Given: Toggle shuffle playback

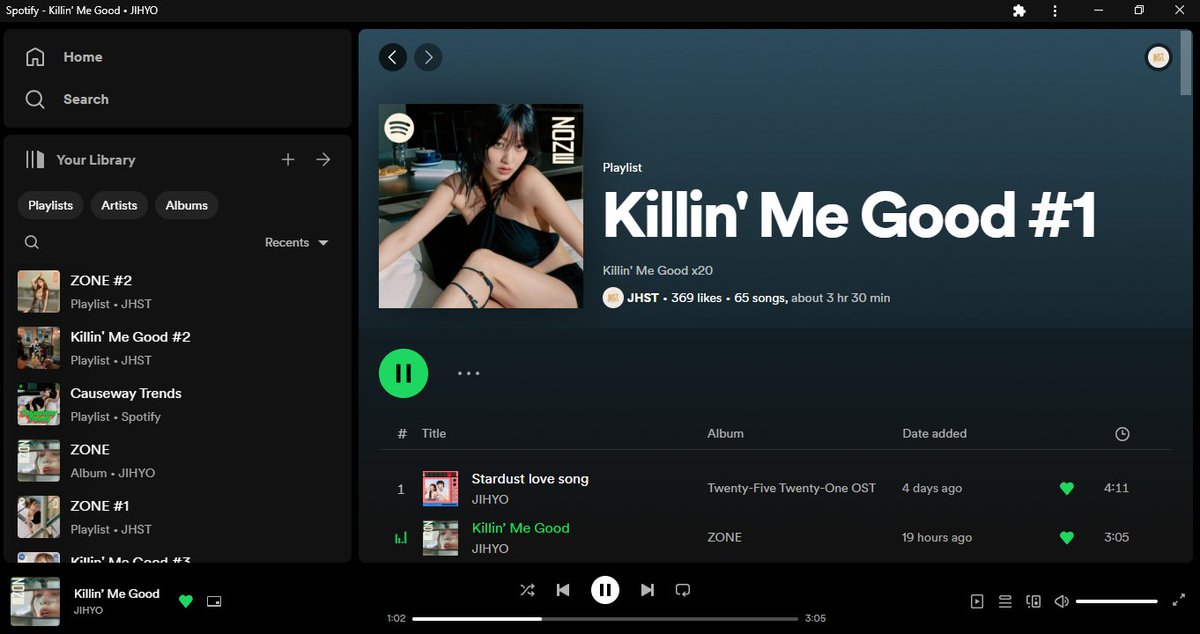Looking at the screenshot, I should click(x=527, y=590).
